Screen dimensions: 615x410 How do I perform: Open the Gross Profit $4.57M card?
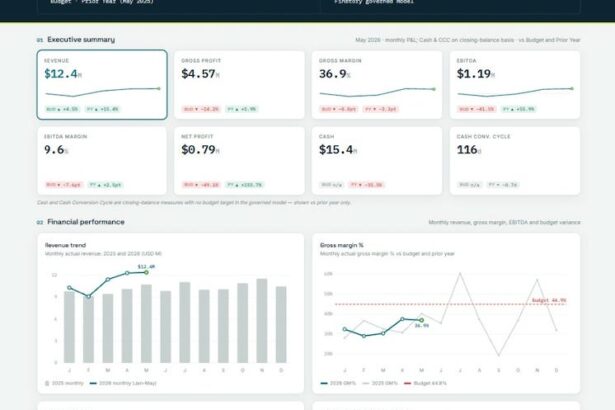coord(239,84)
